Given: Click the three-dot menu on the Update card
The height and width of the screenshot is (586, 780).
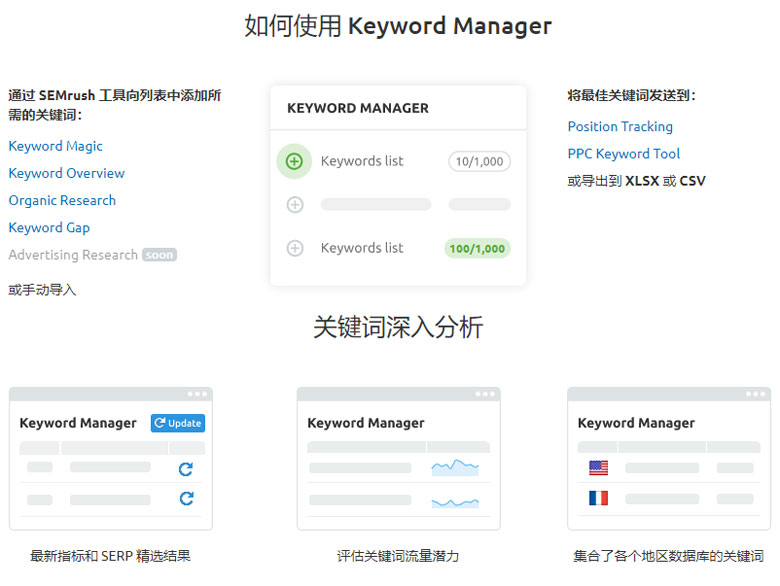Looking at the screenshot, I should click(197, 394).
